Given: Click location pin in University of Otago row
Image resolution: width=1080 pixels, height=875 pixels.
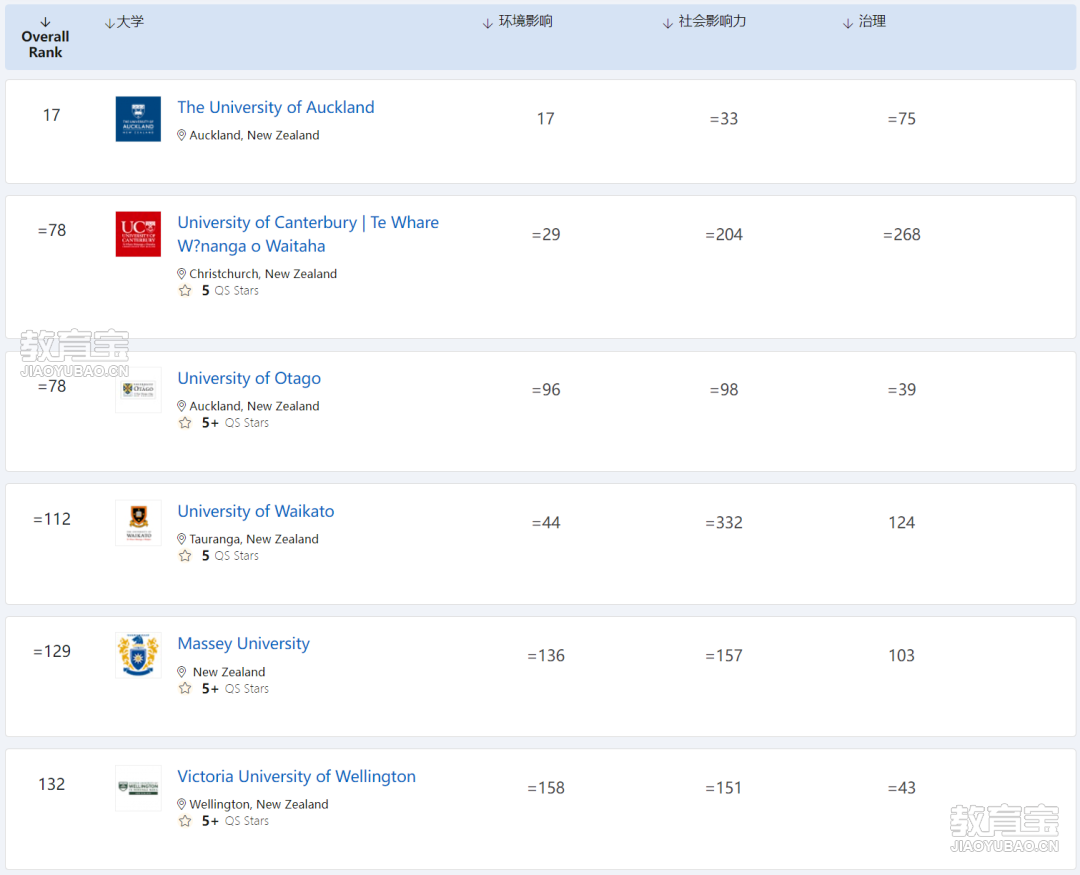Looking at the screenshot, I should (x=182, y=406).
